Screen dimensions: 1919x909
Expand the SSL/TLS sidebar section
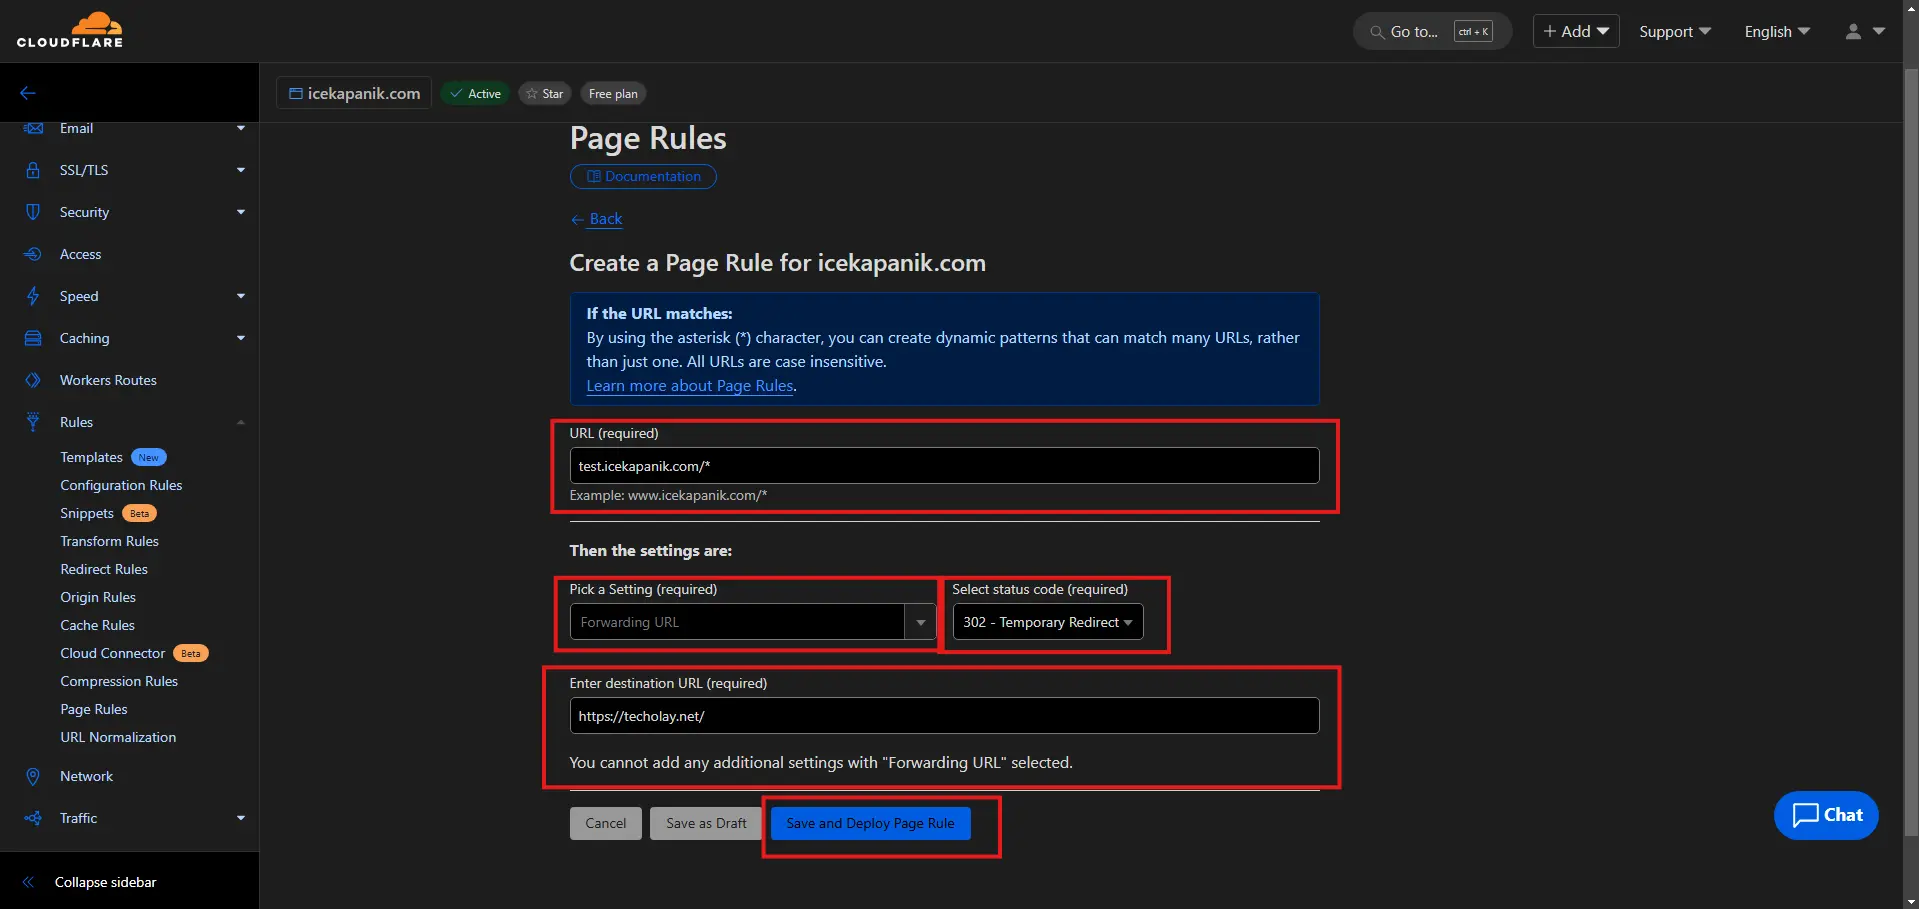click(241, 170)
